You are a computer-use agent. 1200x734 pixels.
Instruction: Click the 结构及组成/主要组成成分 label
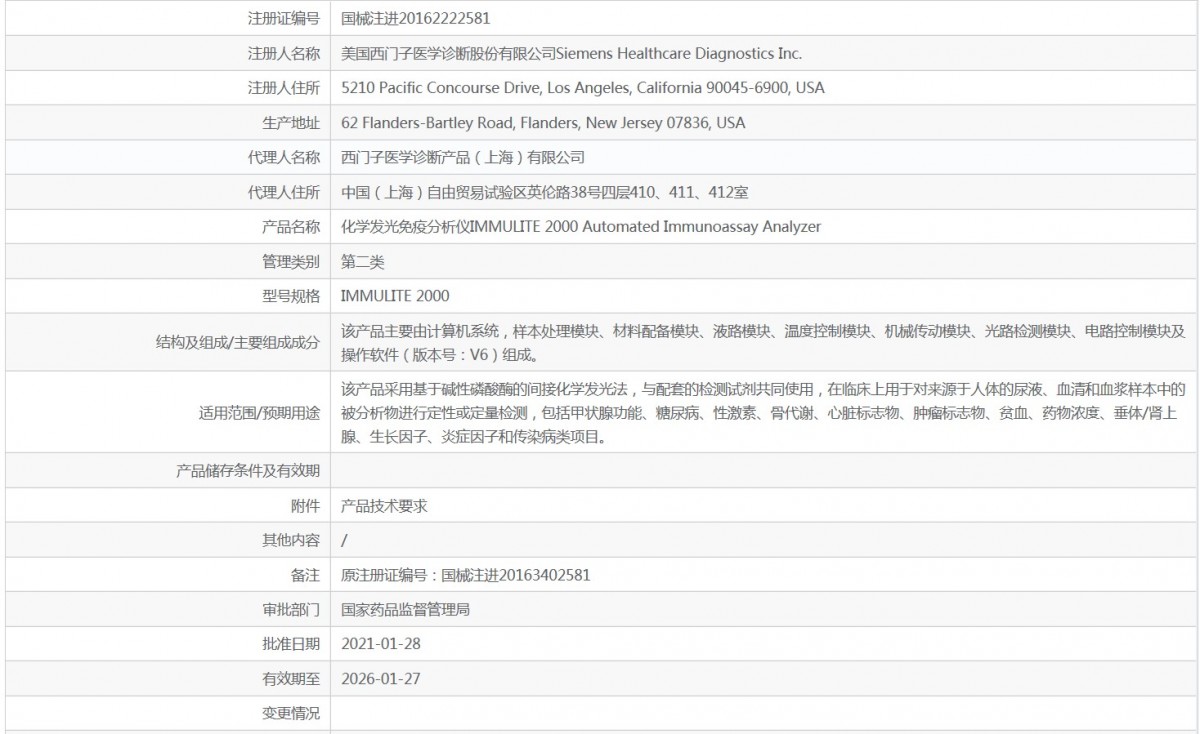click(238, 342)
